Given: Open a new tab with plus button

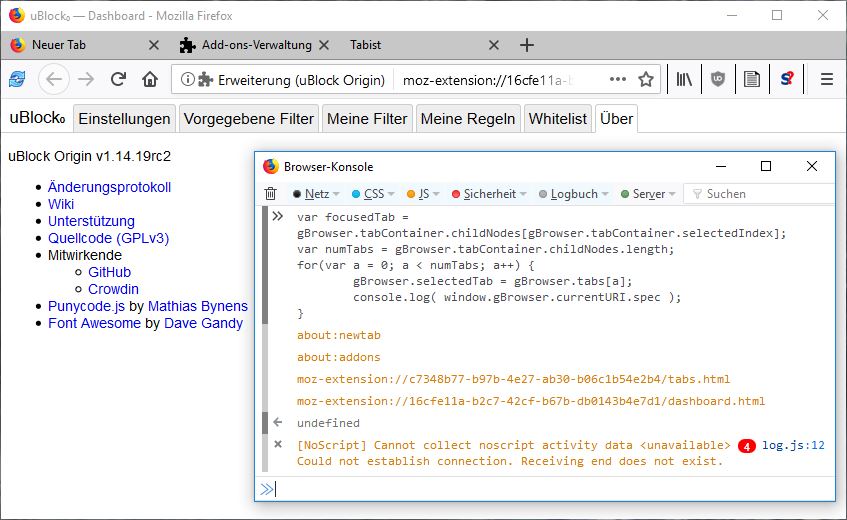Looking at the screenshot, I should pos(527,45).
